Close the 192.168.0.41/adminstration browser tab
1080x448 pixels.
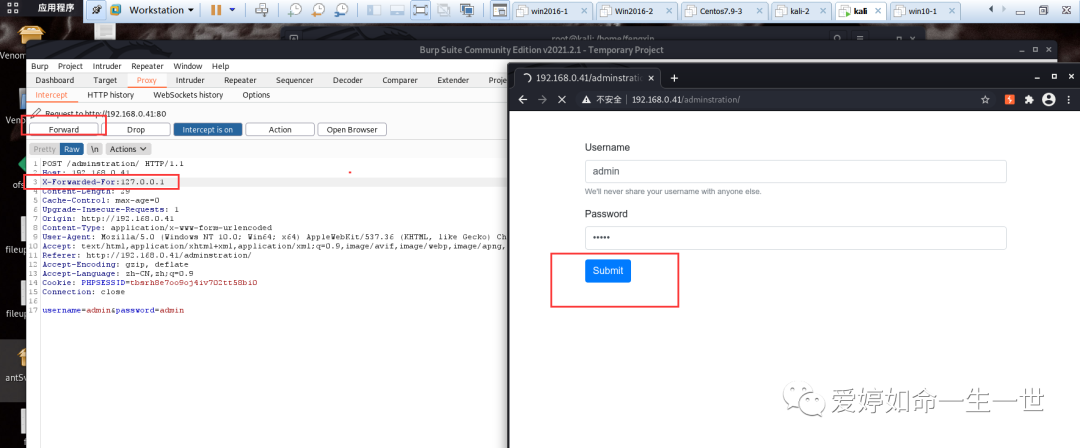tap(651, 78)
